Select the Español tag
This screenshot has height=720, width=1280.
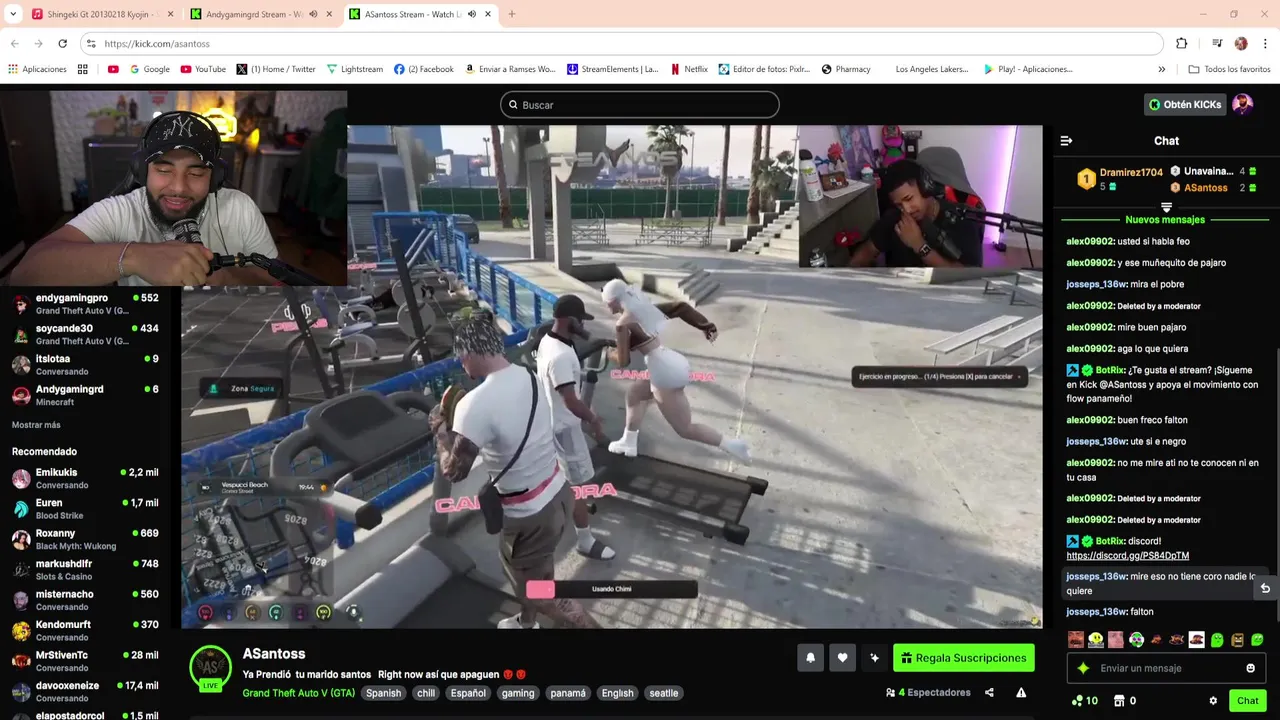(x=468, y=693)
